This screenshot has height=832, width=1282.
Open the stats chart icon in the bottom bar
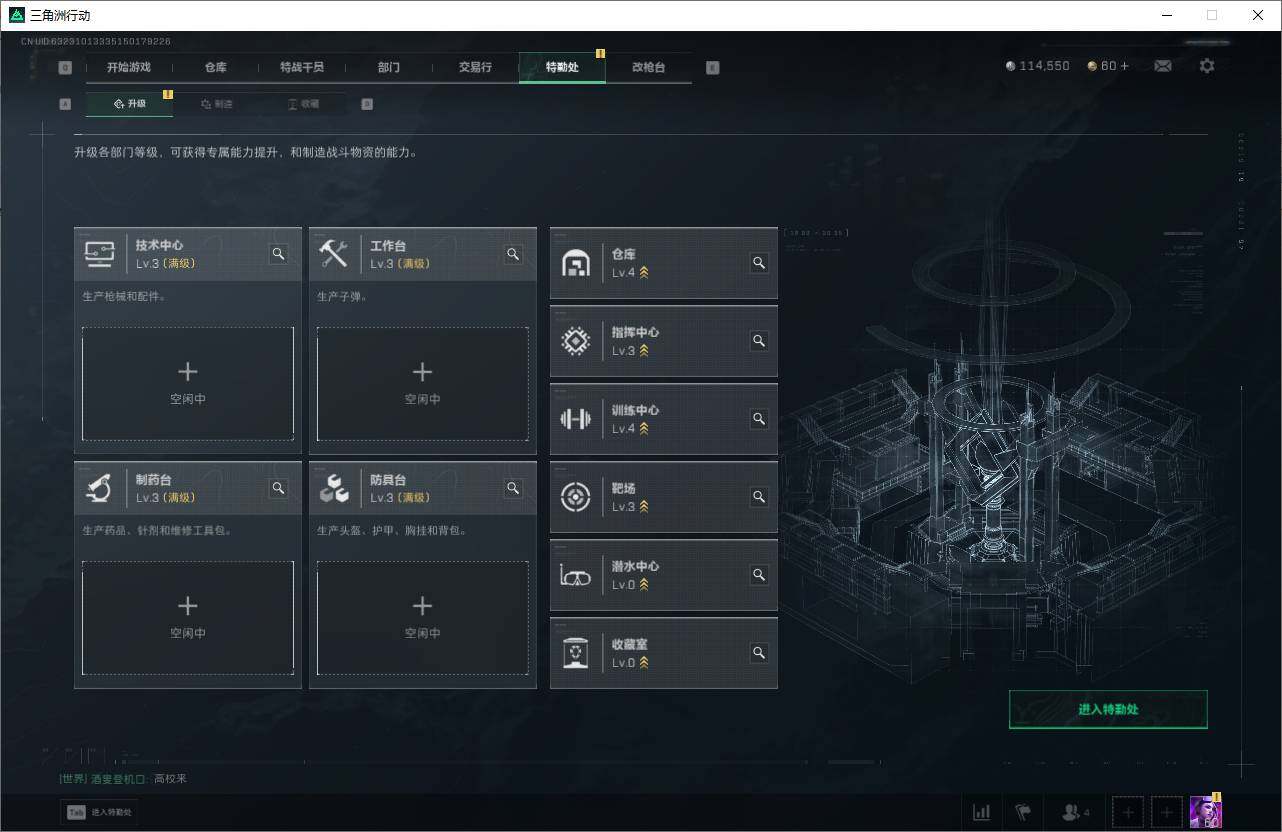click(x=981, y=812)
